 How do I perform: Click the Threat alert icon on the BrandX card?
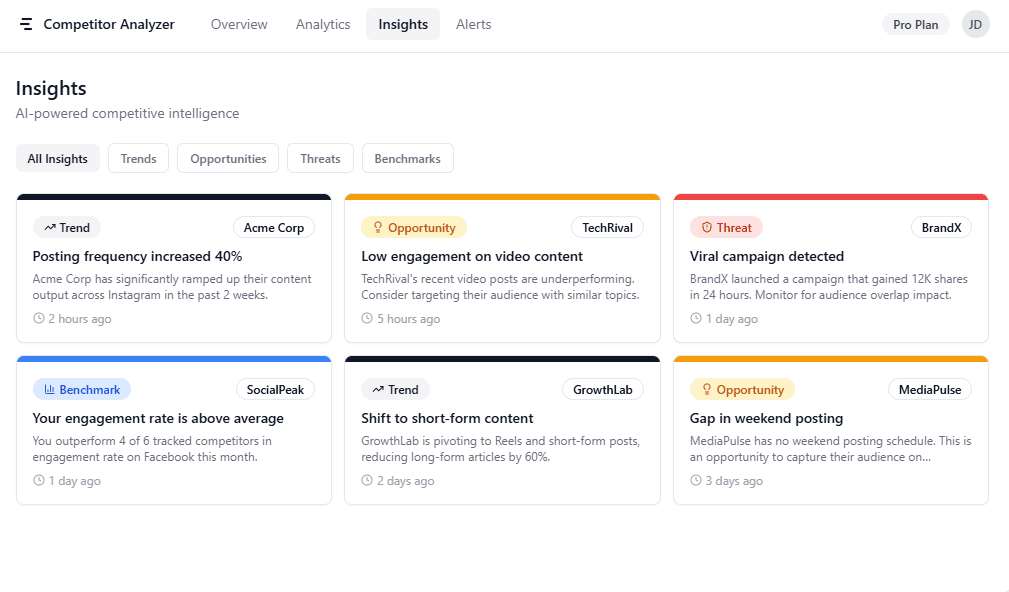706,227
